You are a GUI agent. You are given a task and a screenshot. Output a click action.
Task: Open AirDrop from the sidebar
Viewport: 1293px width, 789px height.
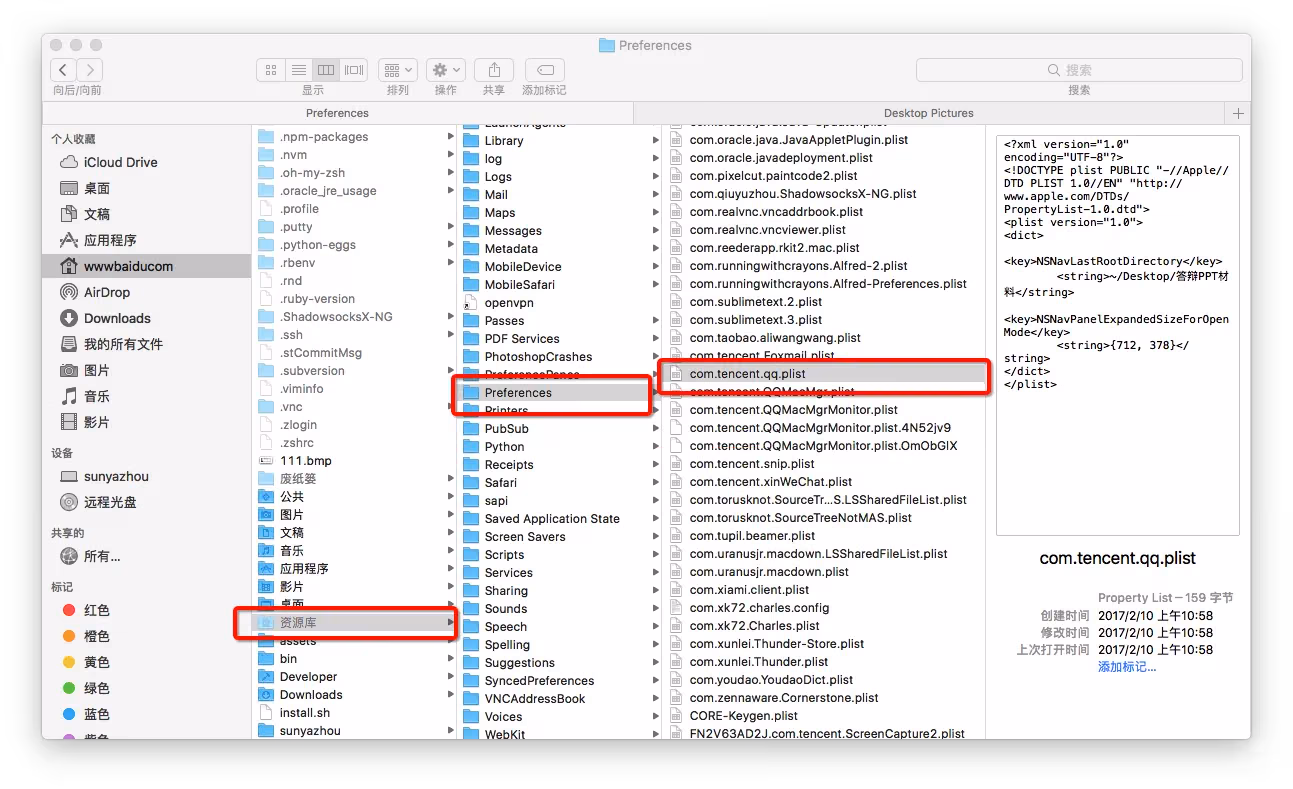[106, 292]
